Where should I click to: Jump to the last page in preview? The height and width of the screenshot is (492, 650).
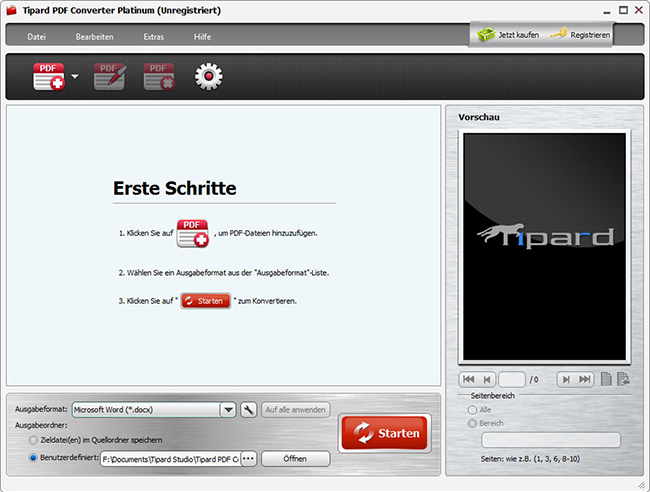click(585, 379)
